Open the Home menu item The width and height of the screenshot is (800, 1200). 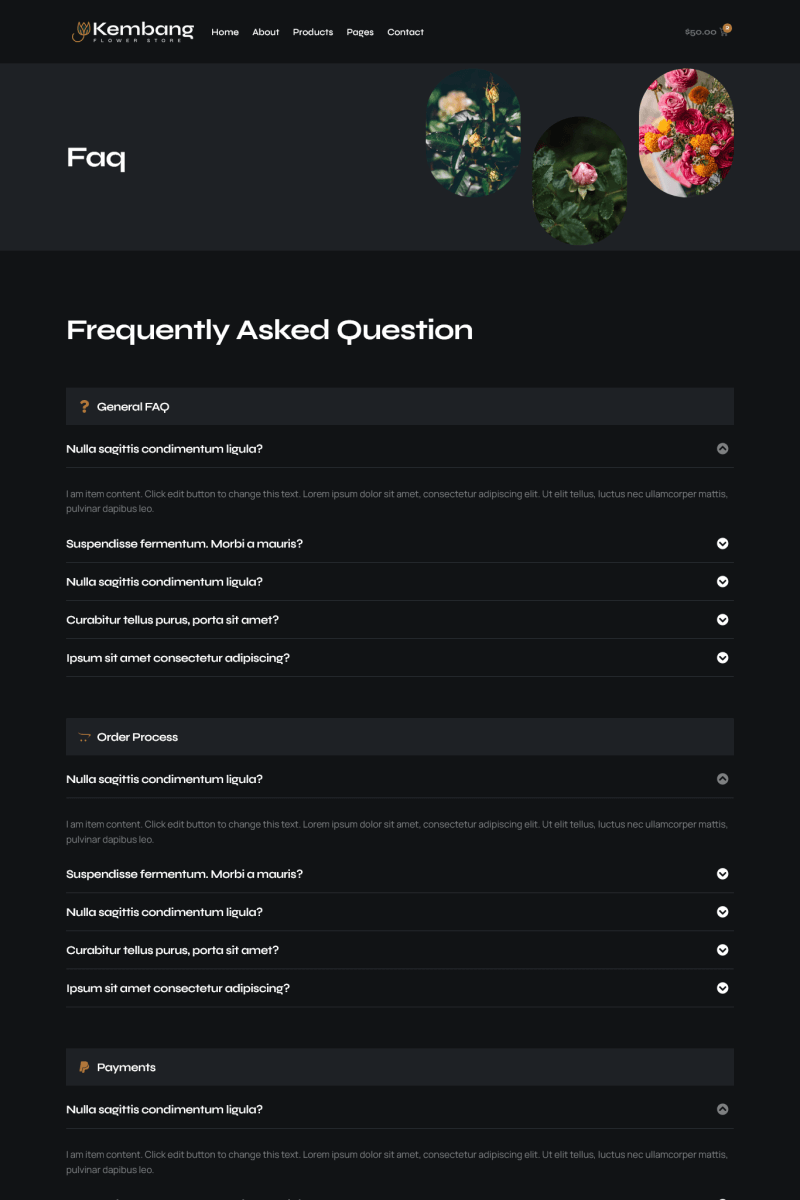tap(225, 32)
